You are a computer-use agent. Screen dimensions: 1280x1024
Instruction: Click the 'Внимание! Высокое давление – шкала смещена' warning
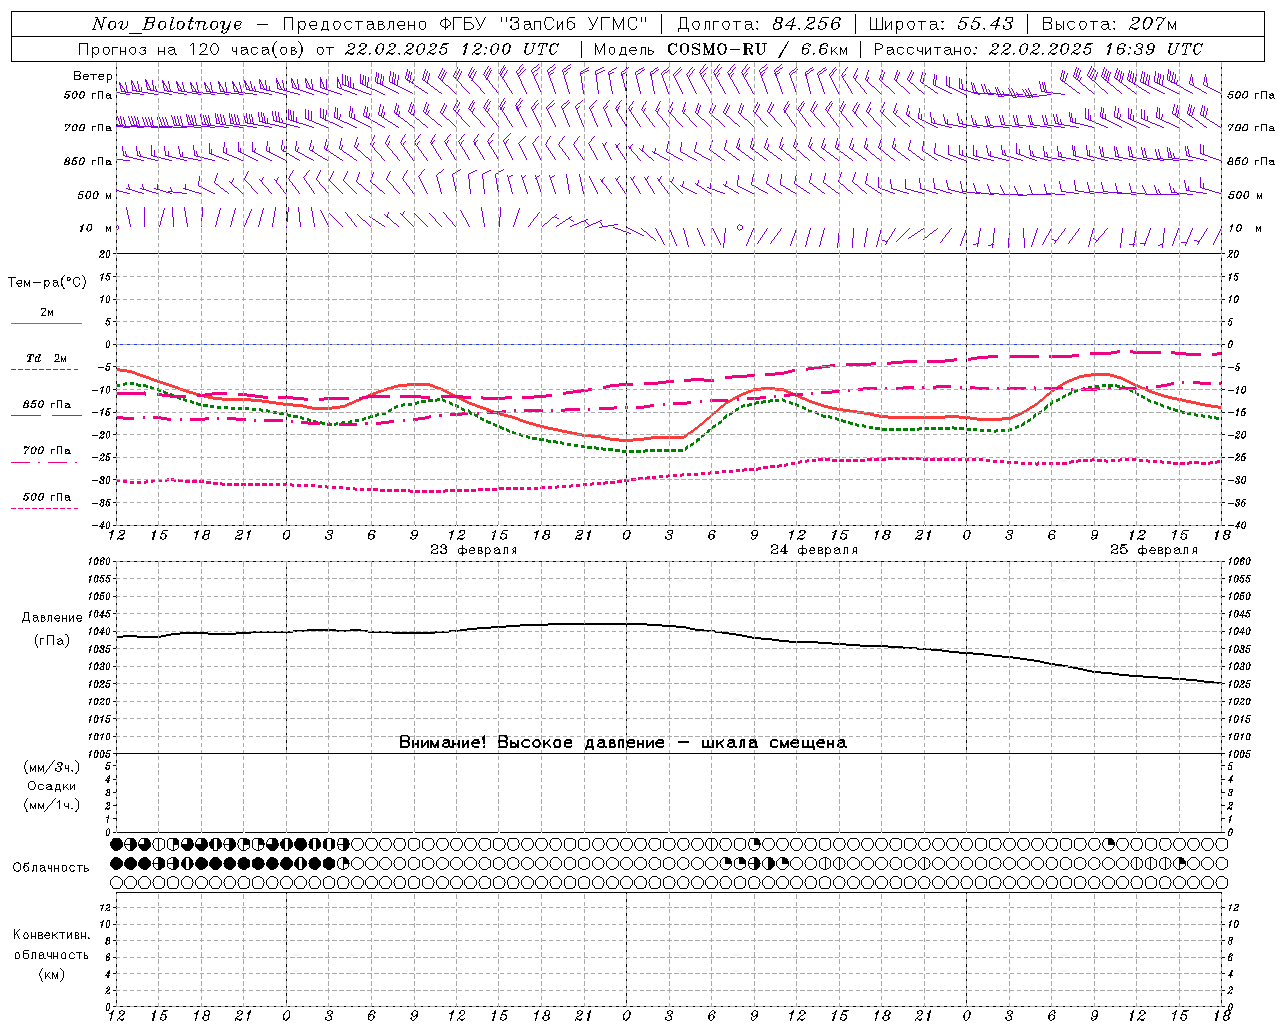point(623,743)
